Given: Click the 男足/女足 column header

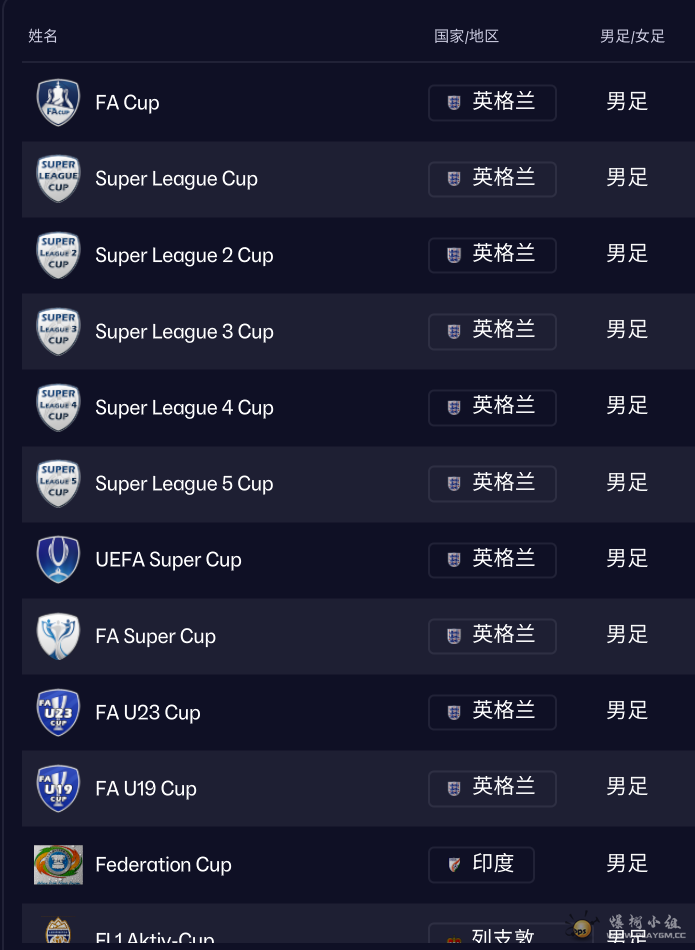Looking at the screenshot, I should [x=632, y=37].
